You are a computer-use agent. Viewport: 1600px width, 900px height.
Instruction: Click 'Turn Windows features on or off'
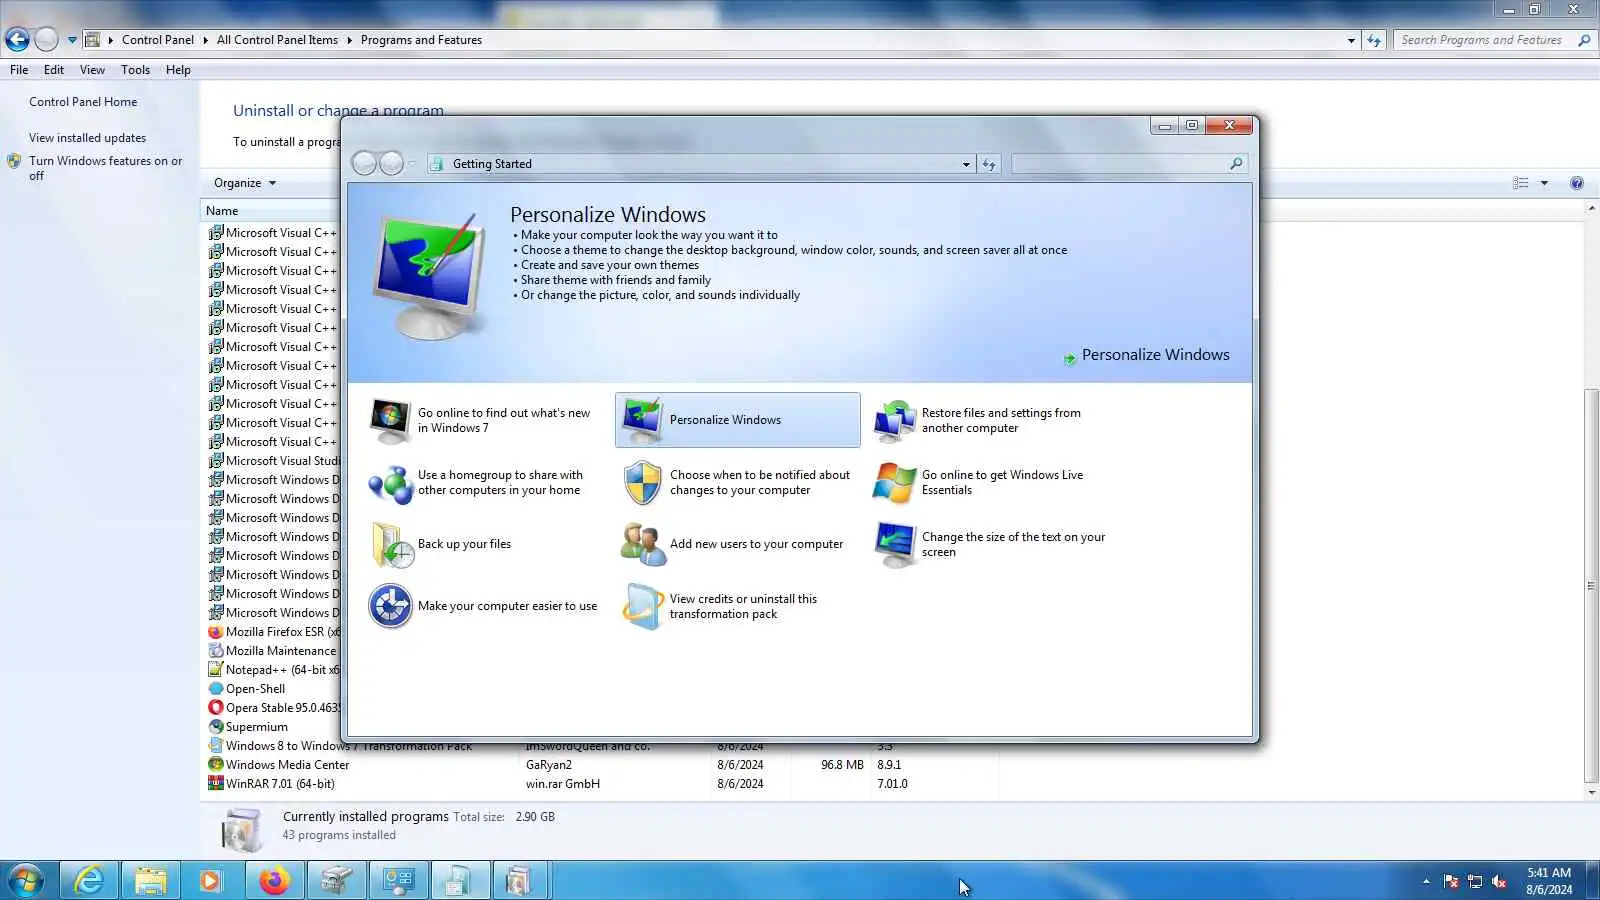pyautogui.click(x=105, y=168)
